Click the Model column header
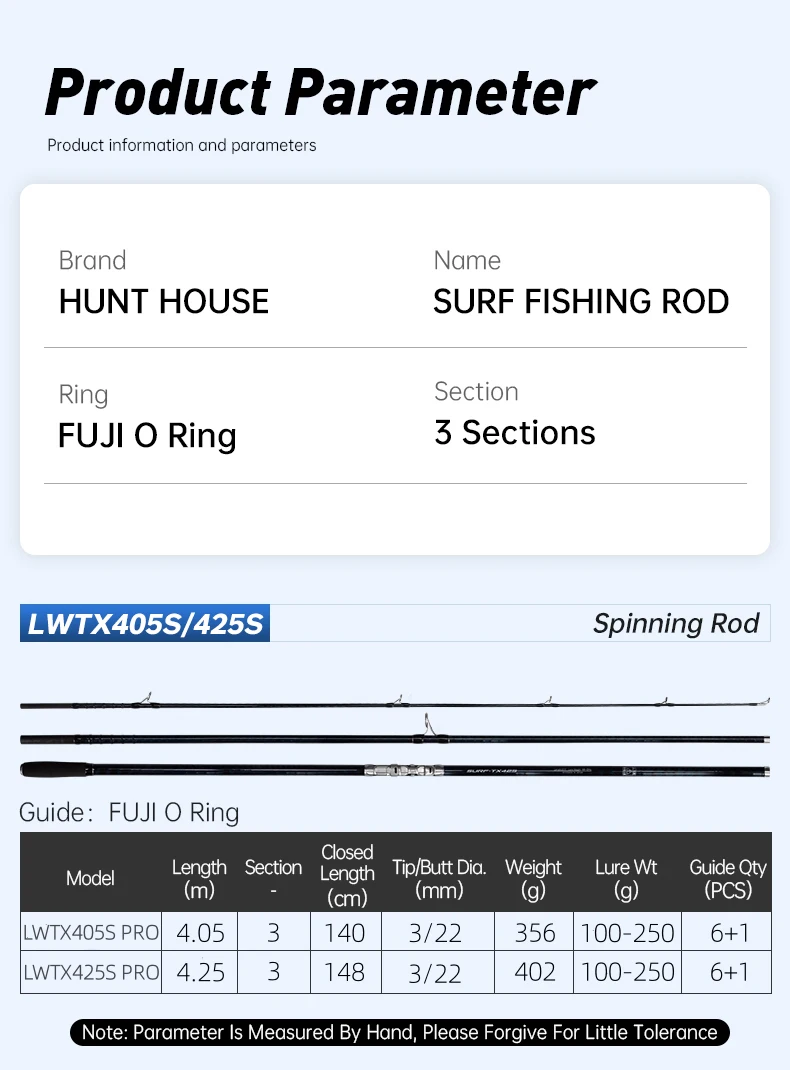Screen dimensions: 790x1070 coord(90,878)
